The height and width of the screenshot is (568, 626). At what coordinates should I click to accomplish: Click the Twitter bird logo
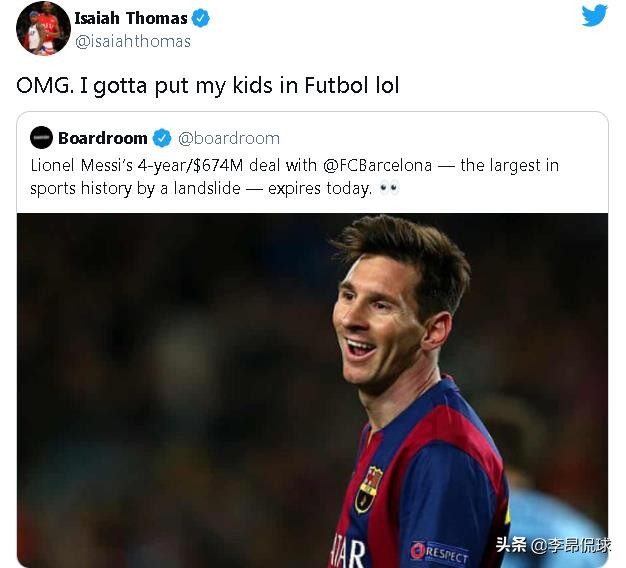click(594, 14)
